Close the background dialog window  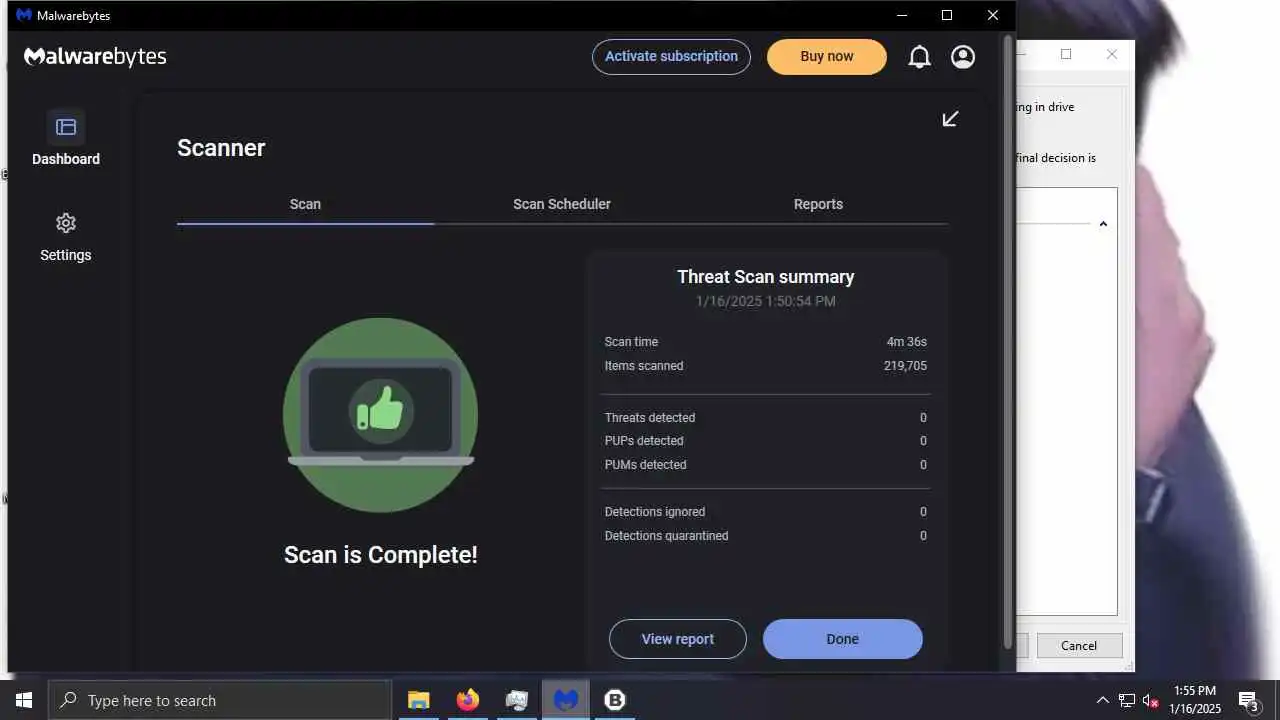click(1112, 54)
